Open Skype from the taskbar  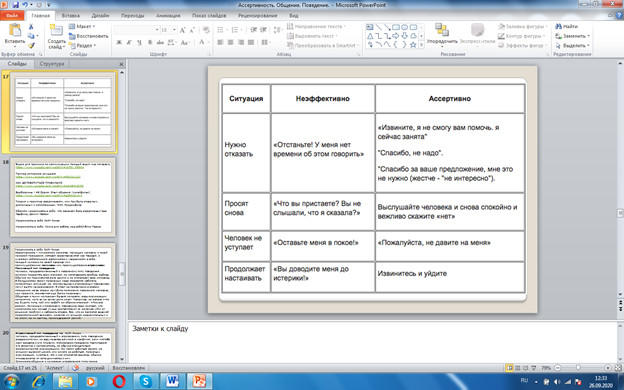(146, 381)
